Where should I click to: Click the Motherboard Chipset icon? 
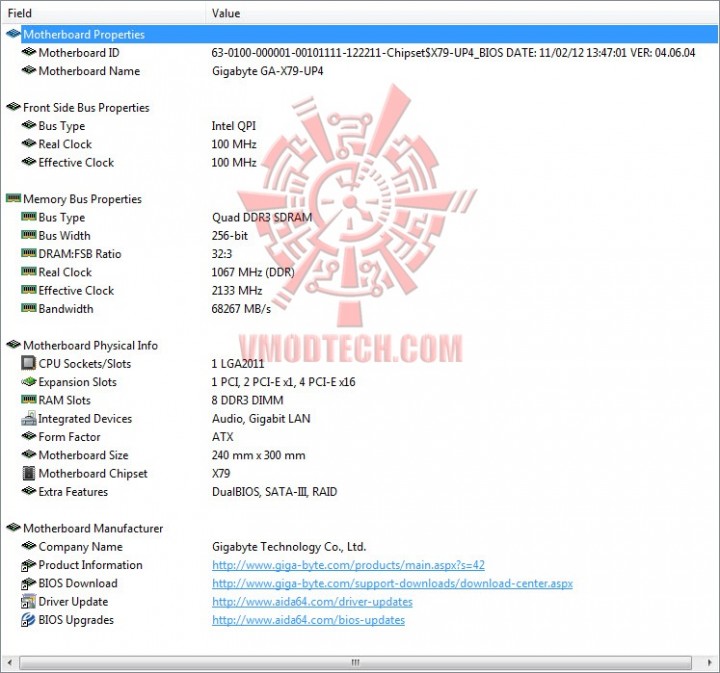pos(28,473)
